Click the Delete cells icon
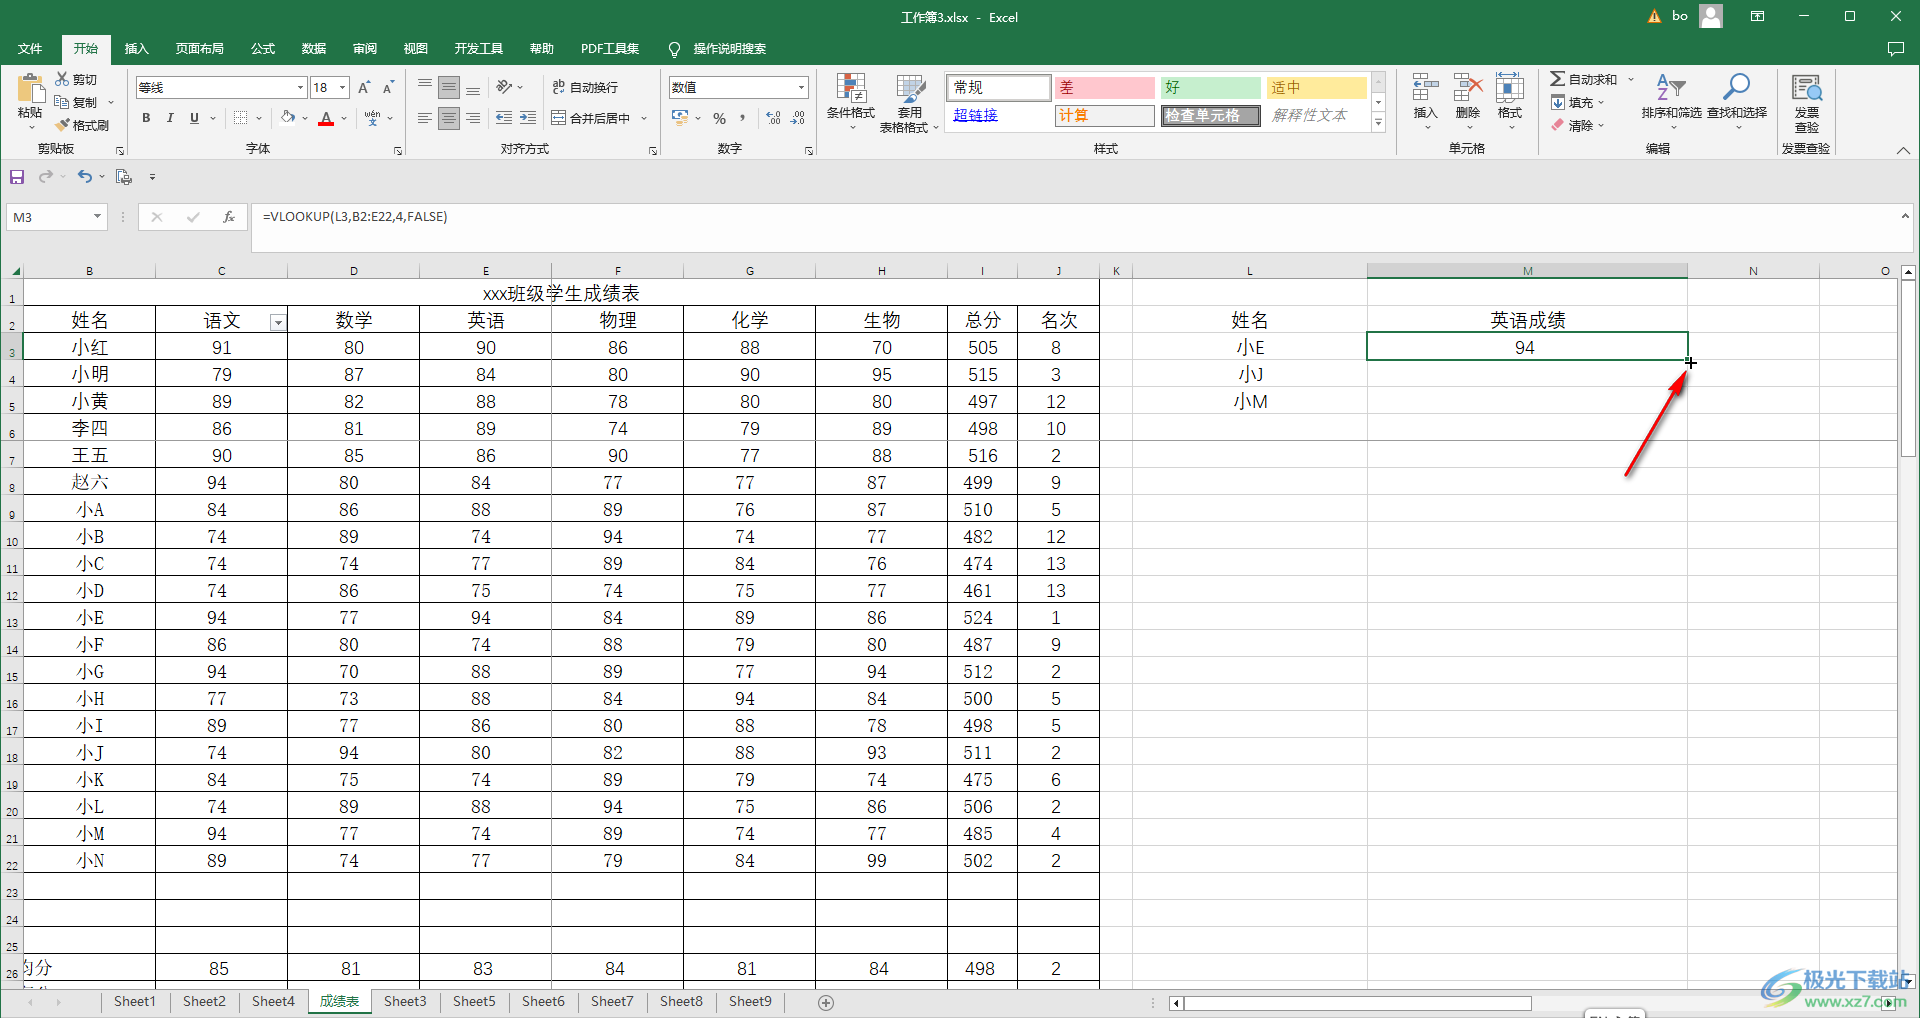 (x=1467, y=88)
